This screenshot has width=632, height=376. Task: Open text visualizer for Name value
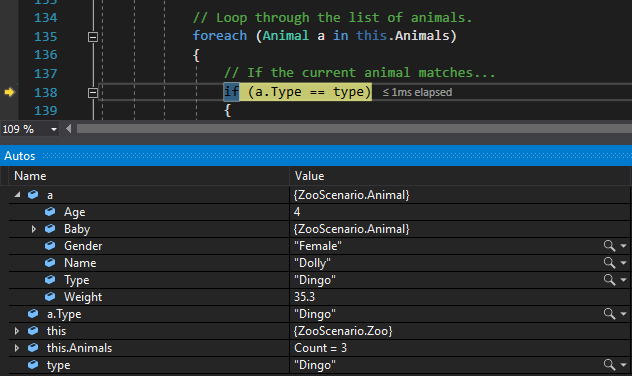pos(609,263)
